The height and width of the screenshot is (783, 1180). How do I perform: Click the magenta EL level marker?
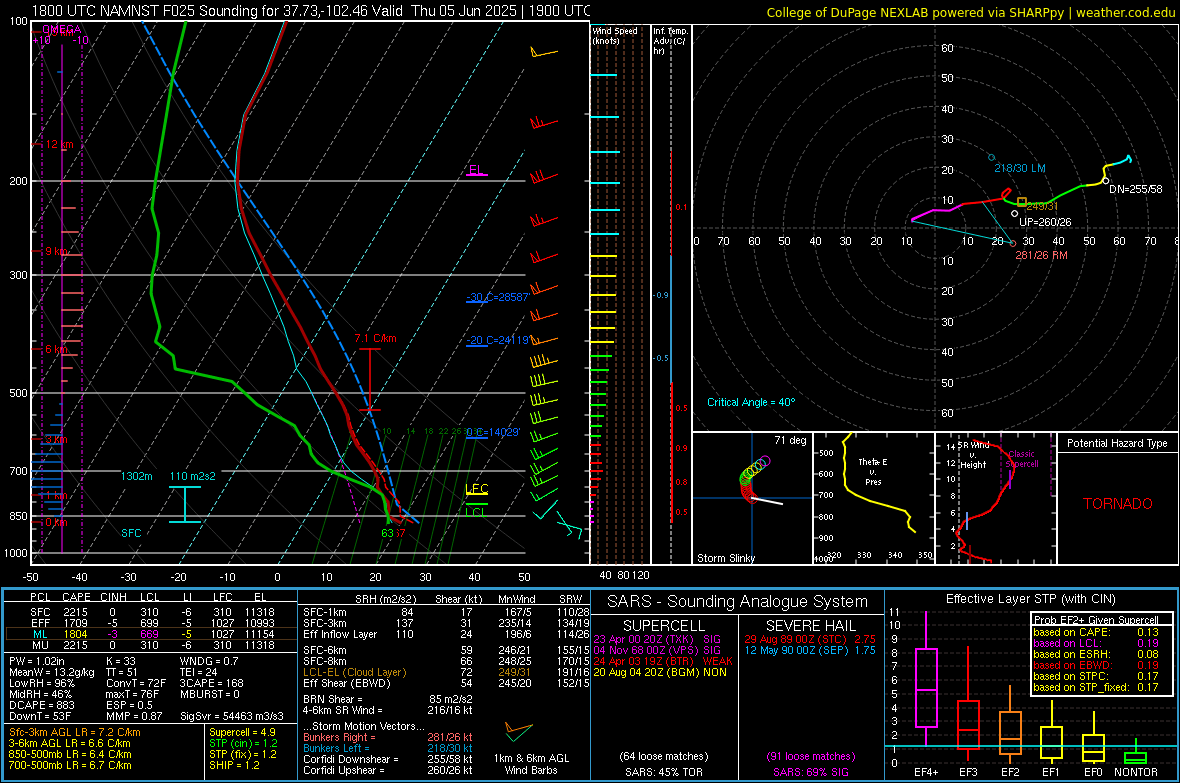[476, 170]
